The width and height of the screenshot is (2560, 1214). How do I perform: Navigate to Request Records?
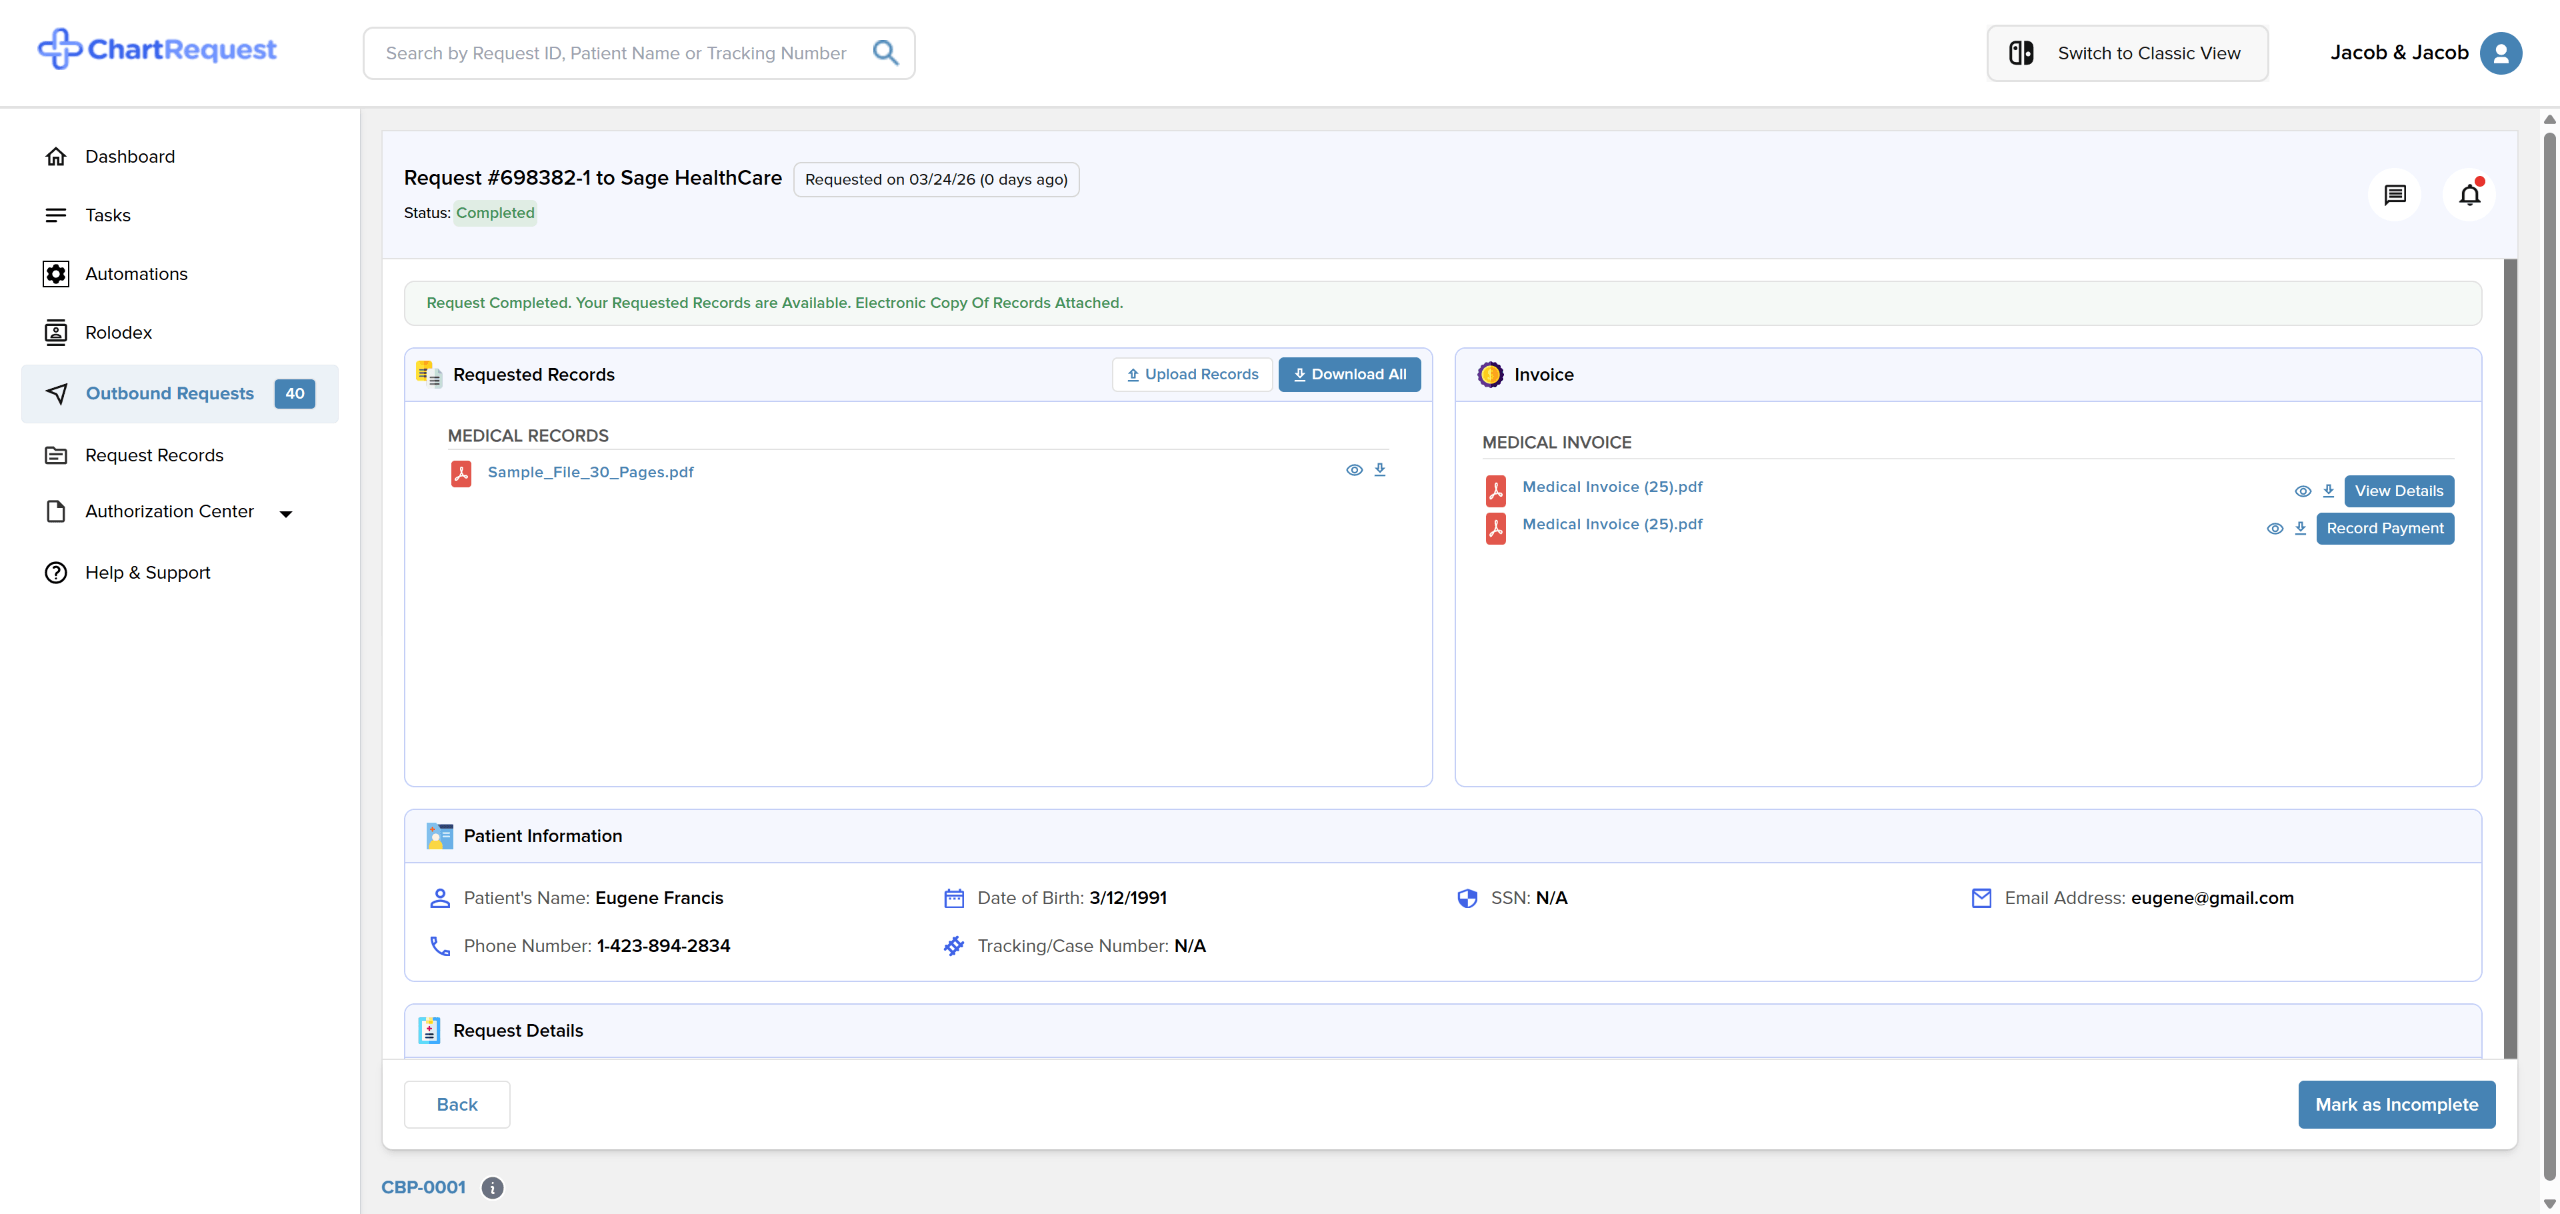pyautogui.click(x=154, y=455)
